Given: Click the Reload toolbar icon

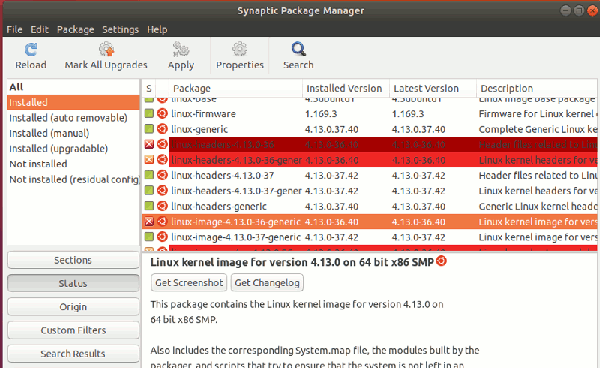Looking at the screenshot, I should point(31,50).
